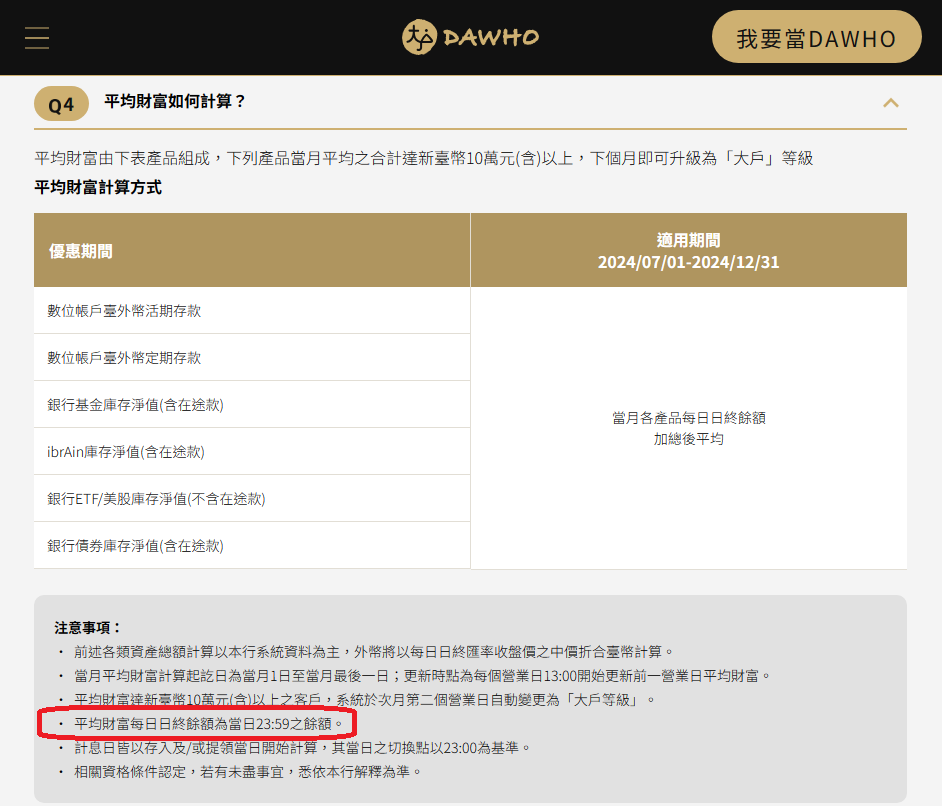Click the ibrAin庫存淨值(含在途款) row

[x=126, y=452]
